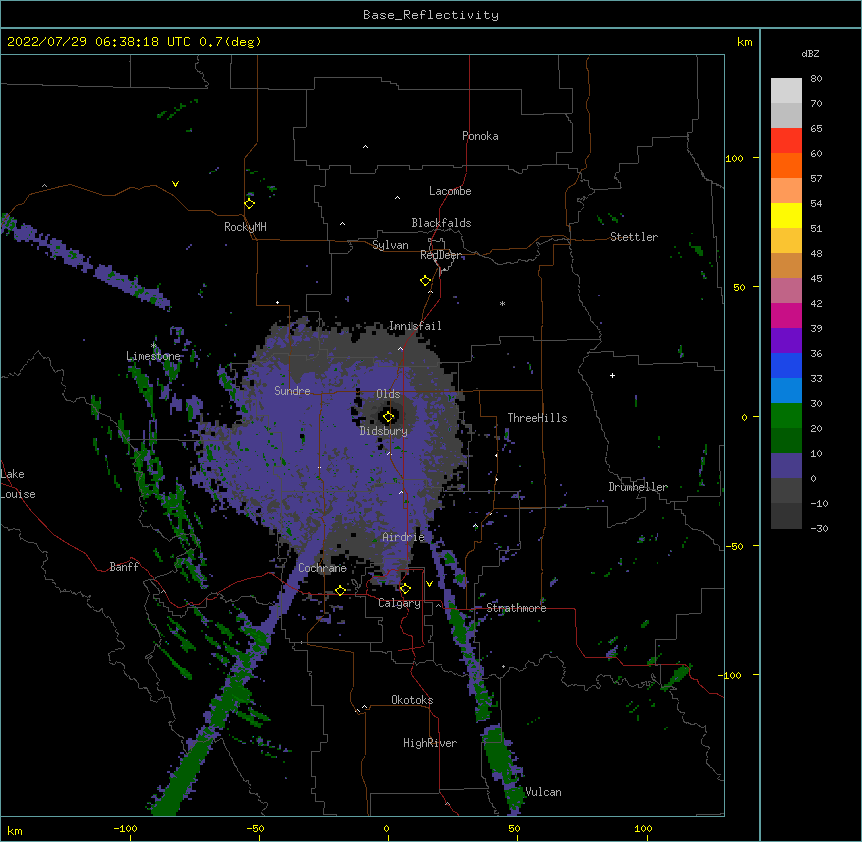This screenshot has width=862, height=842.
Task: Click the Calgary label
Action: coord(399,603)
